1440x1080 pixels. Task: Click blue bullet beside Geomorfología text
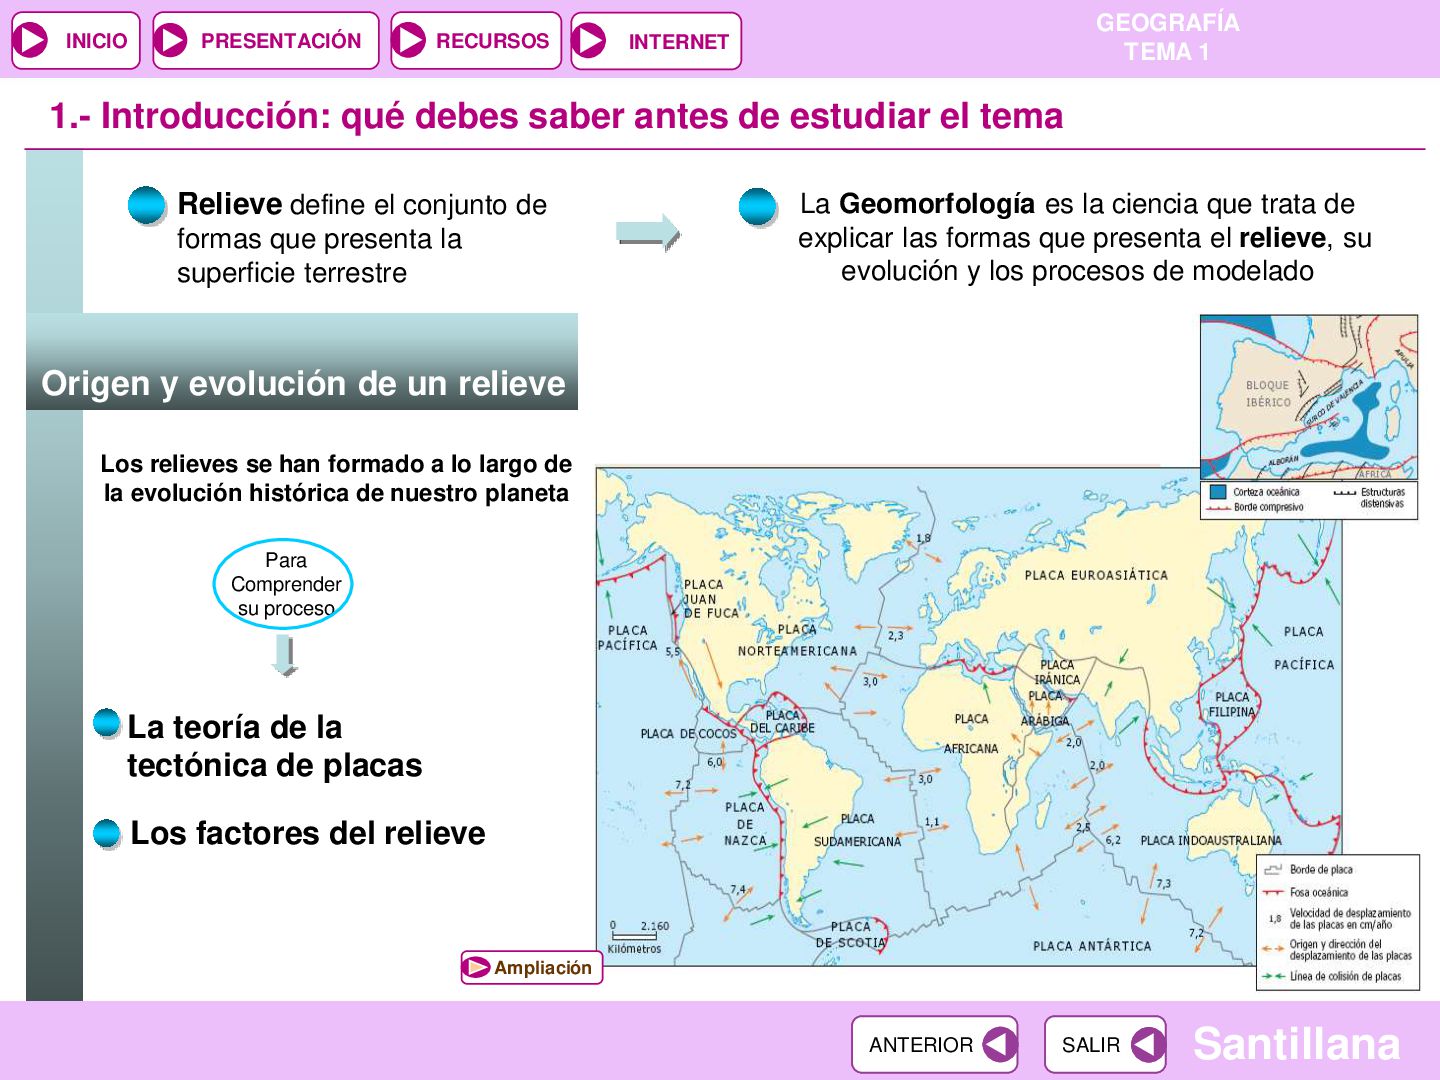758,207
